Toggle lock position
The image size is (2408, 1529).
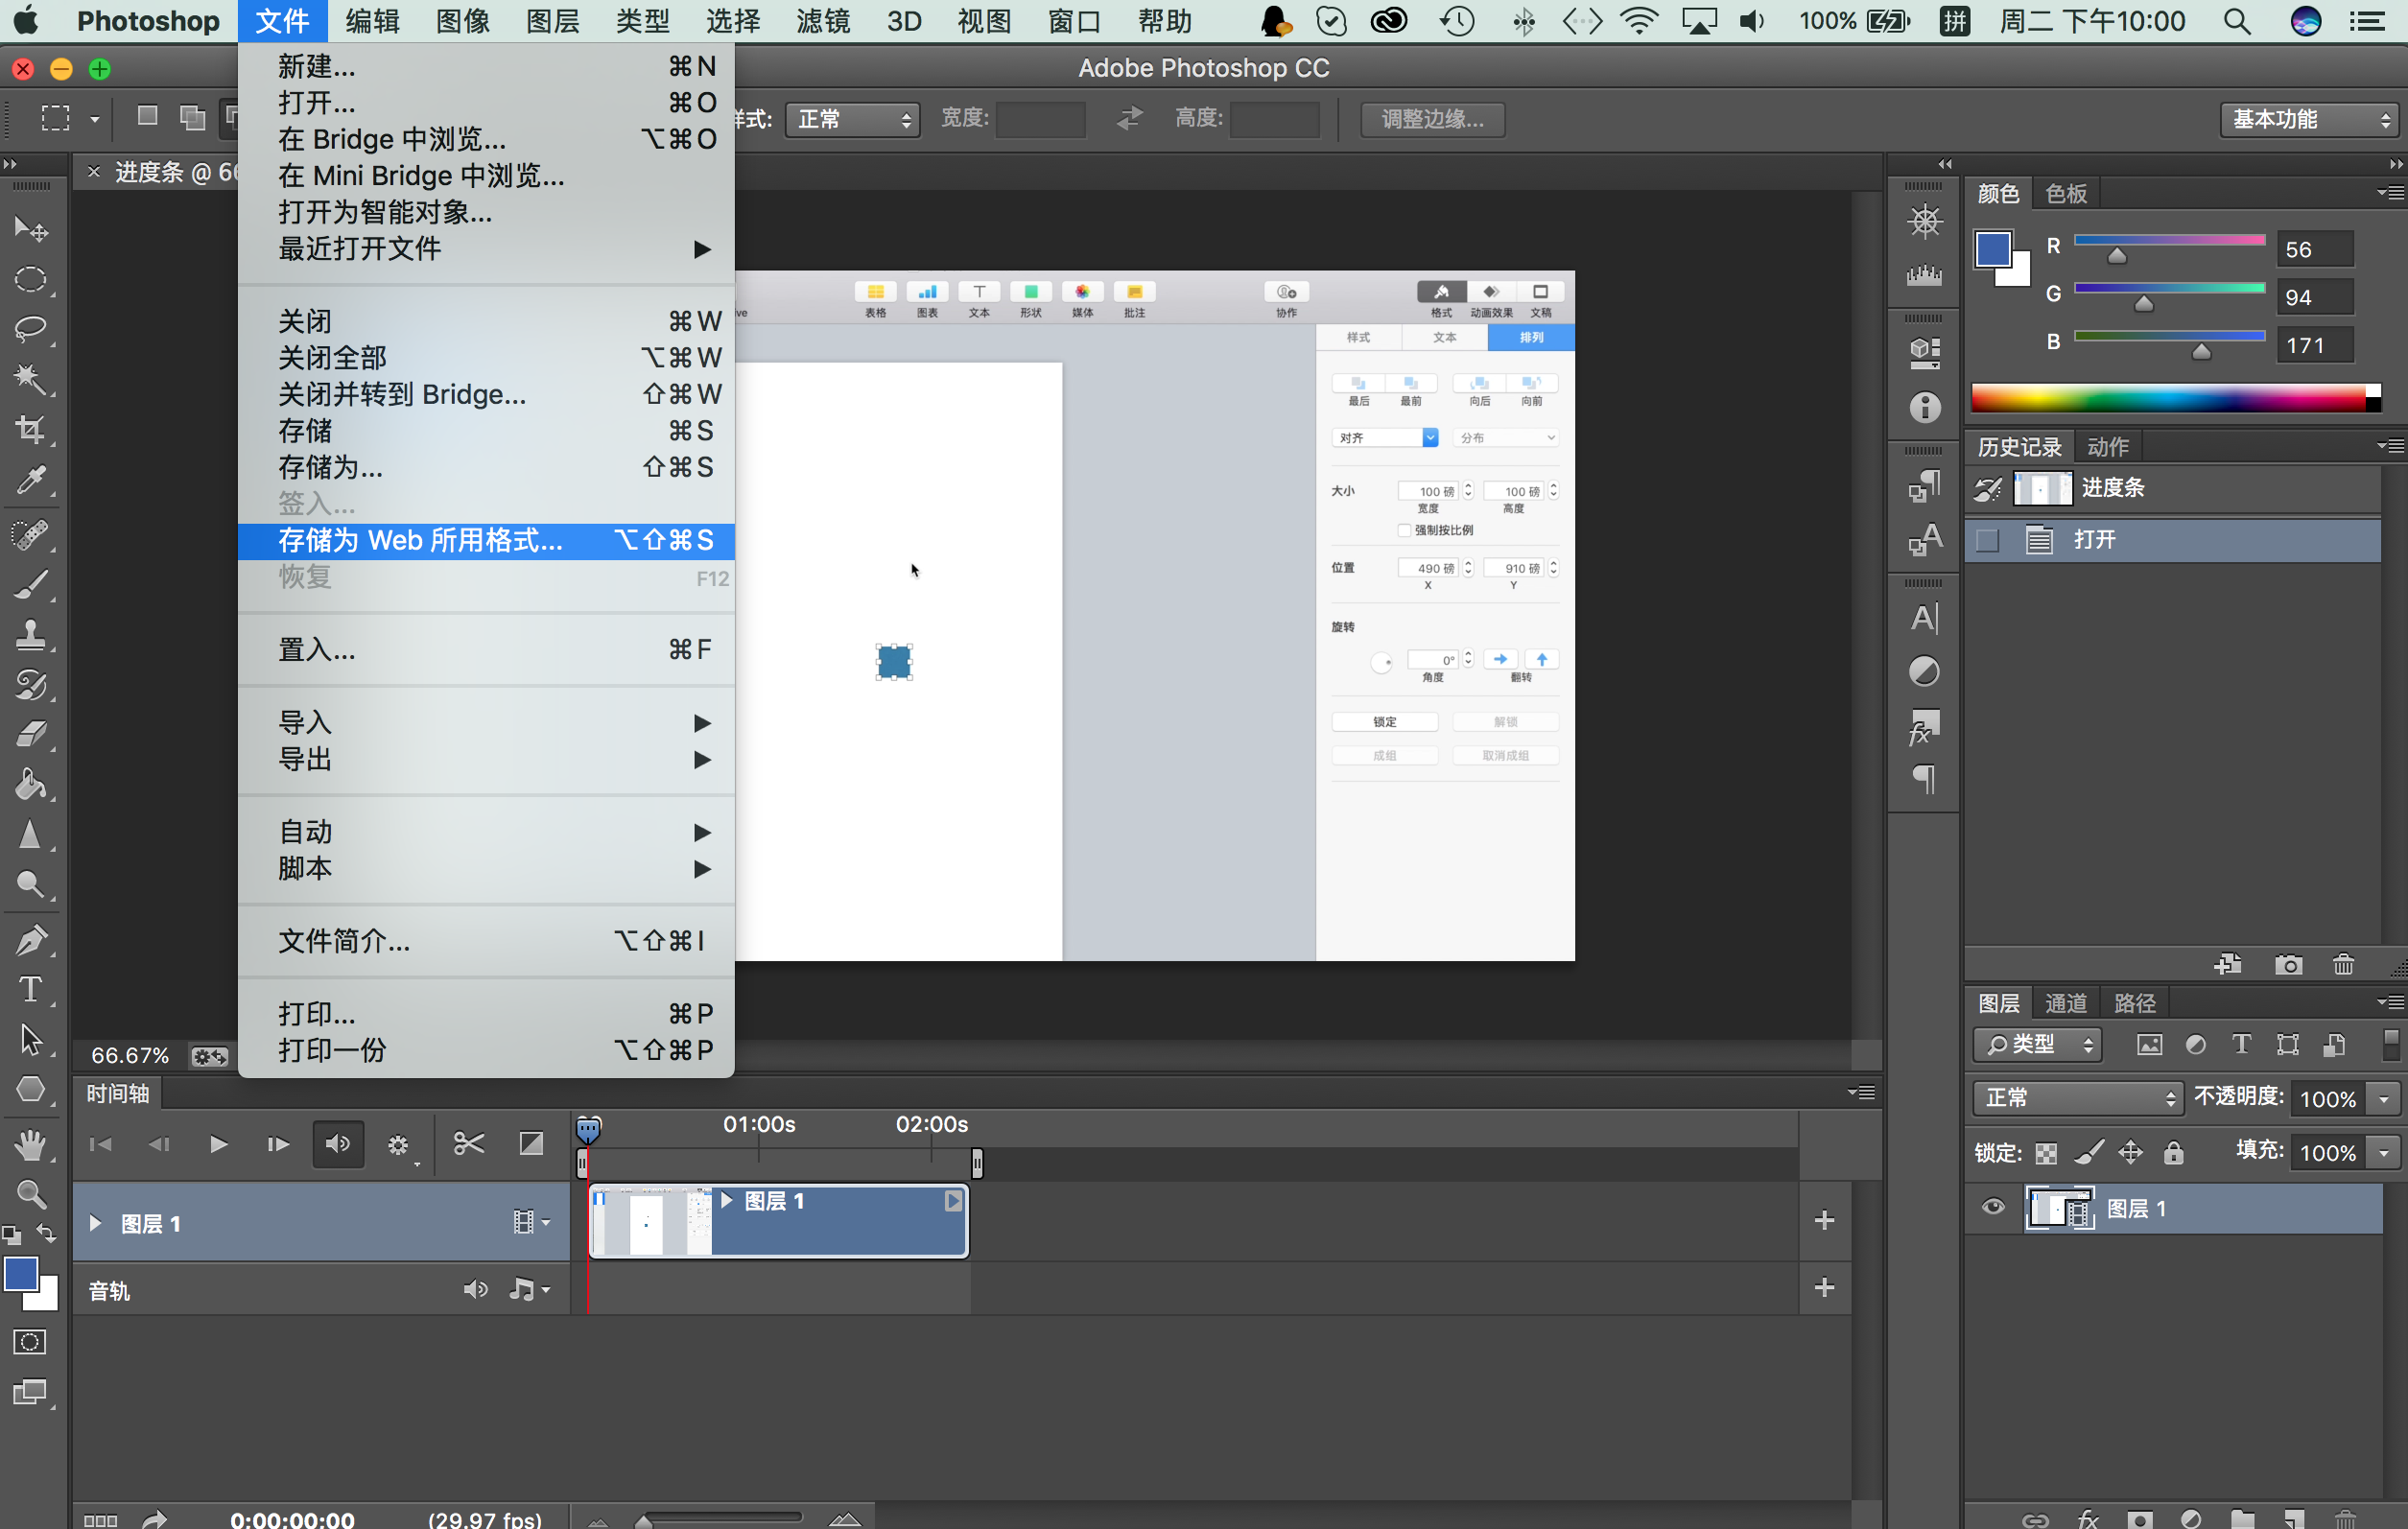point(2131,1154)
